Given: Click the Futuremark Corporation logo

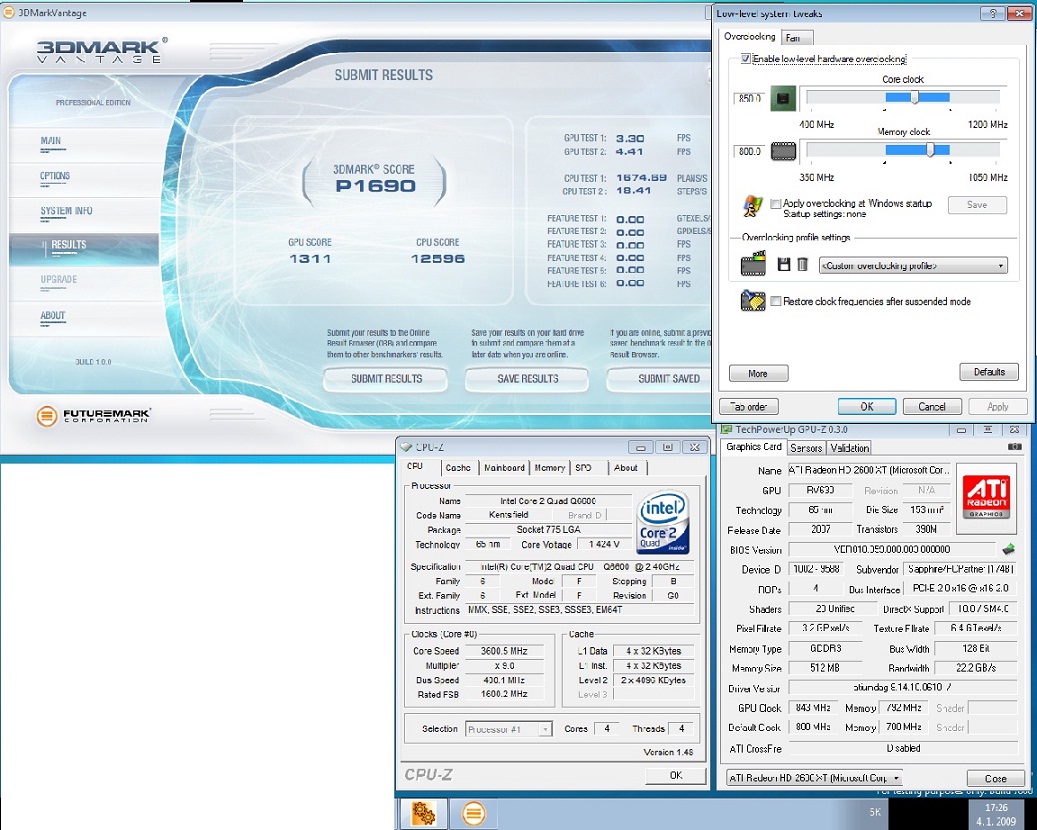Looking at the screenshot, I should click(93, 416).
